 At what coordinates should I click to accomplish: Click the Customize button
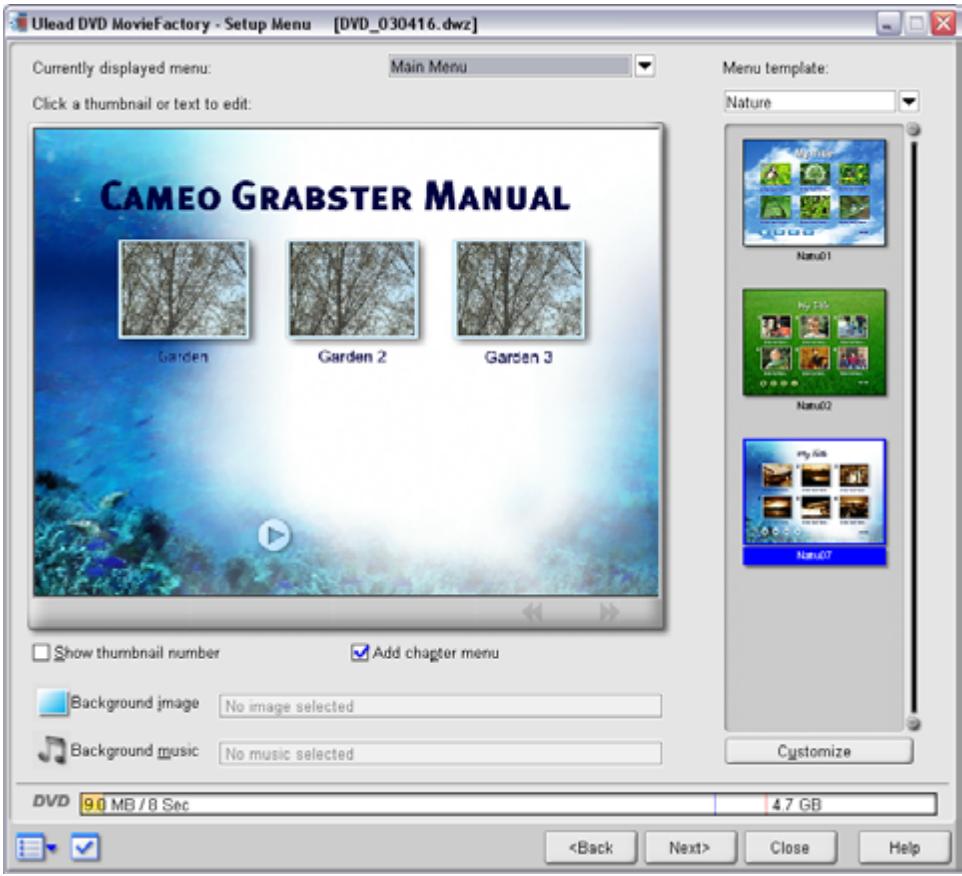tap(818, 751)
